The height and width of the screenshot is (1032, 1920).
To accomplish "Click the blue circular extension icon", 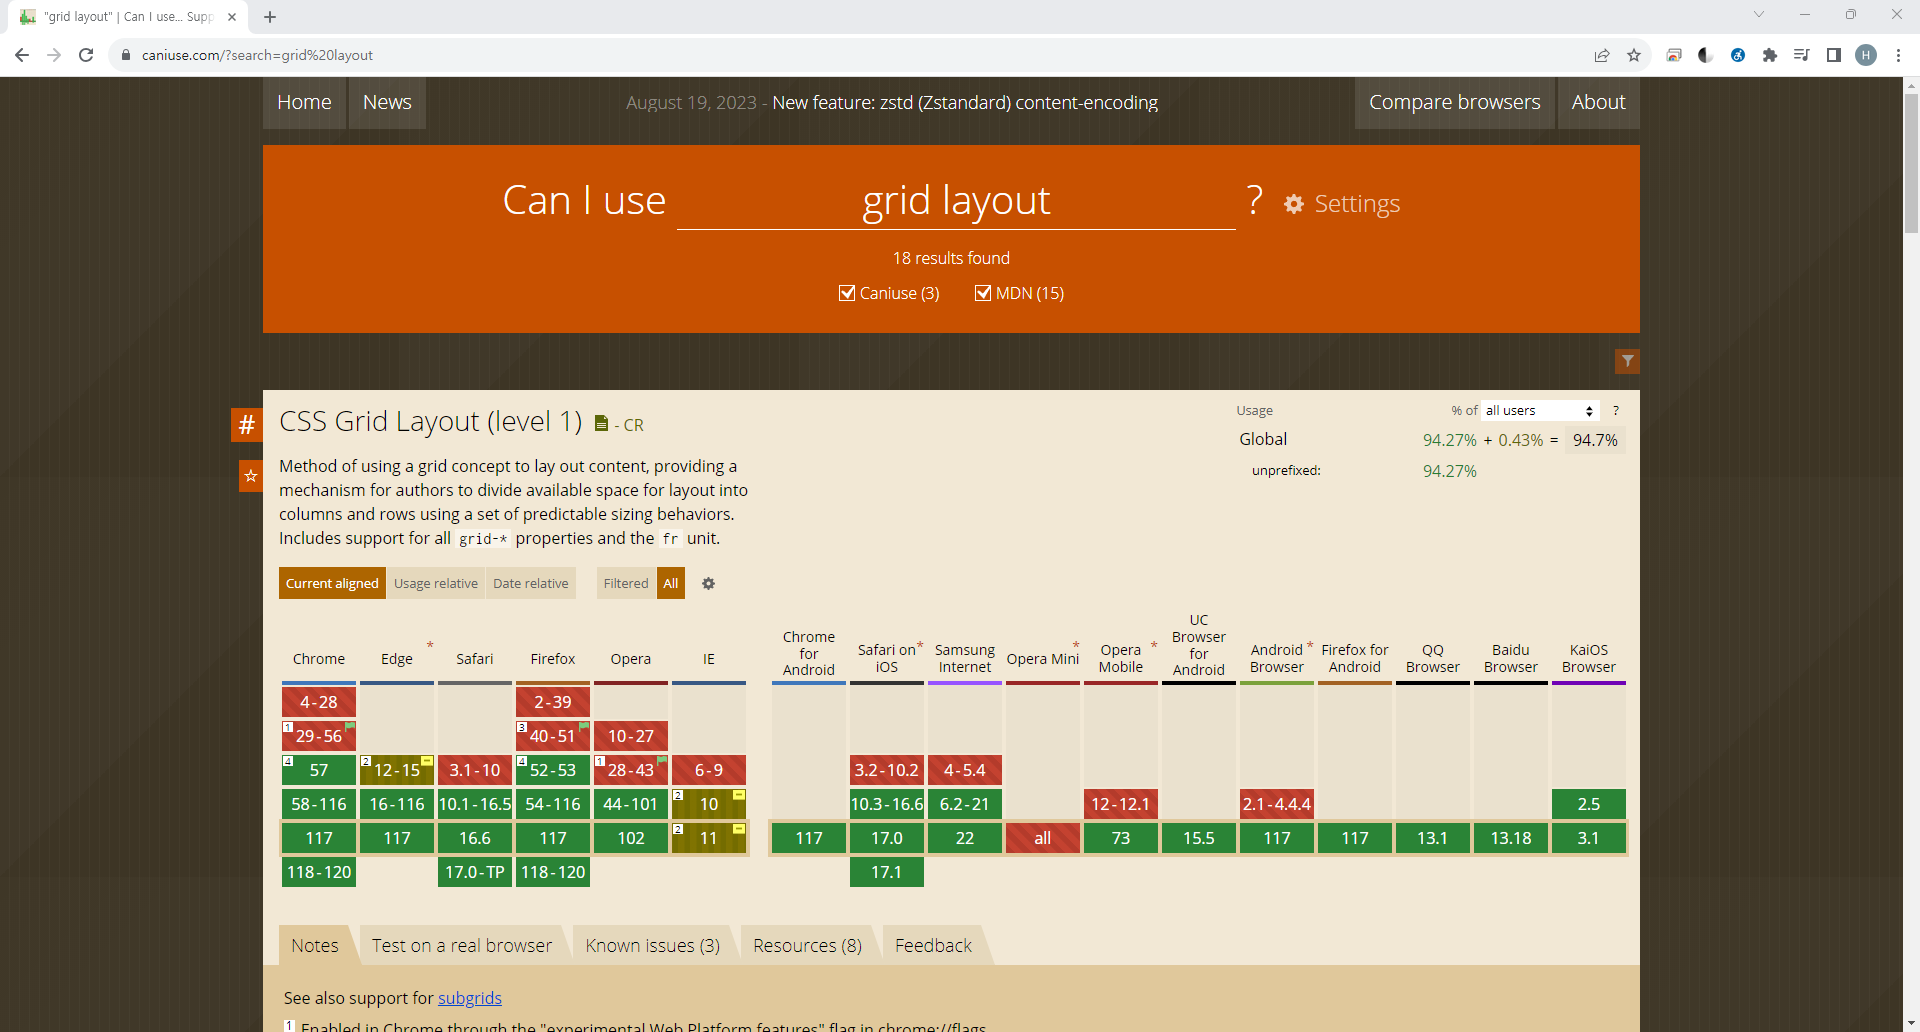I will click(x=1738, y=55).
